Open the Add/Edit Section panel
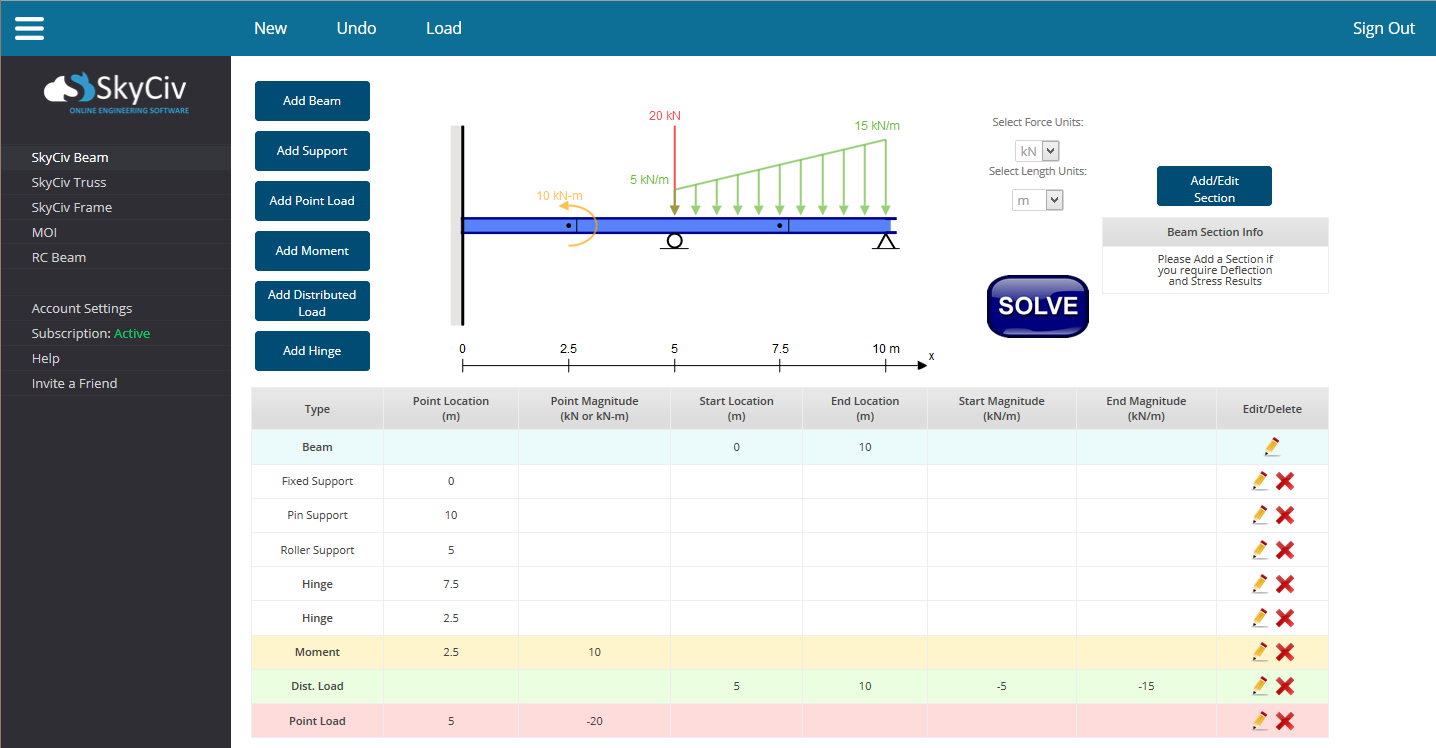 click(x=1214, y=186)
